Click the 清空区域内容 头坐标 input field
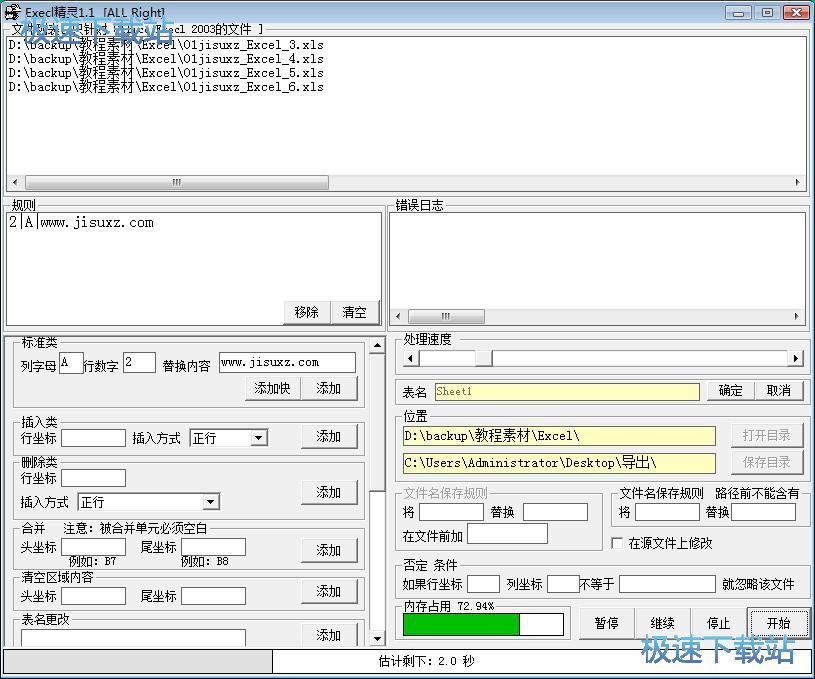815x679 pixels. [x=94, y=596]
